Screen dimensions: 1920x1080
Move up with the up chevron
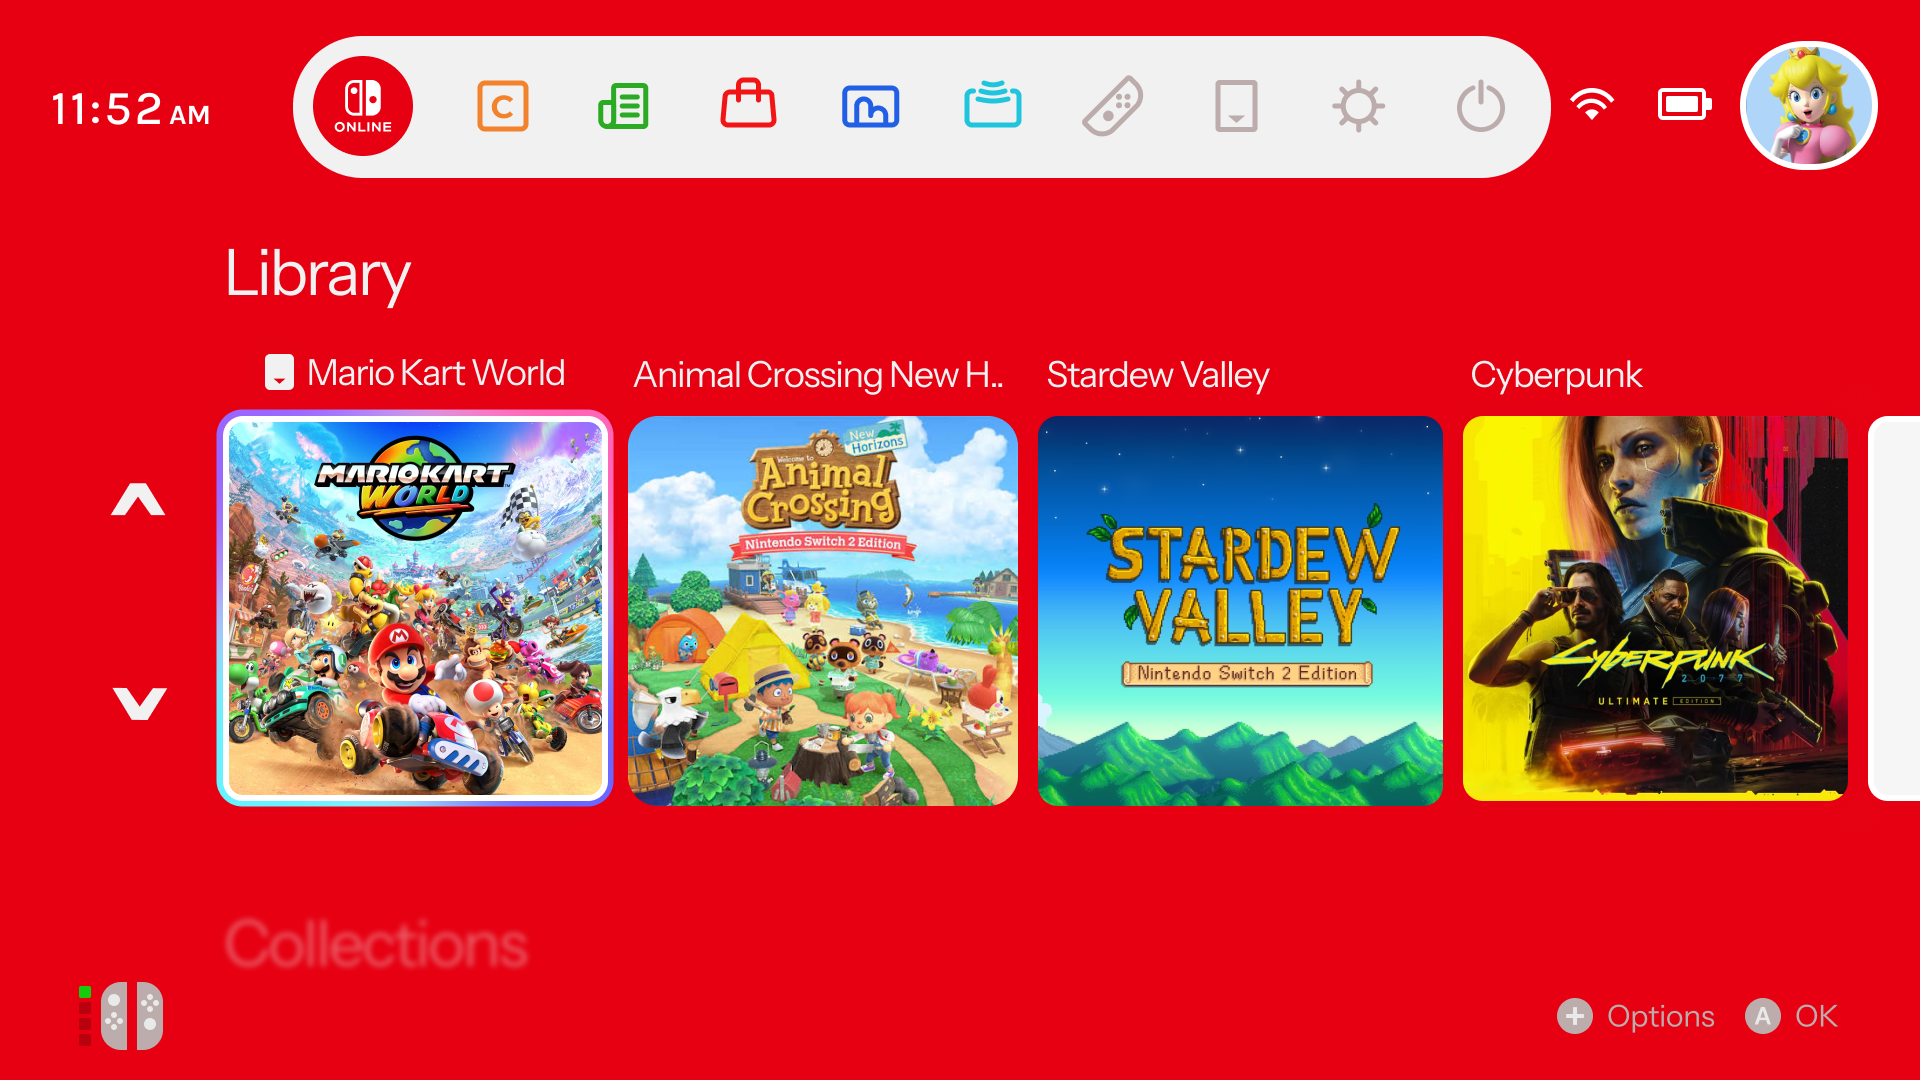point(138,499)
